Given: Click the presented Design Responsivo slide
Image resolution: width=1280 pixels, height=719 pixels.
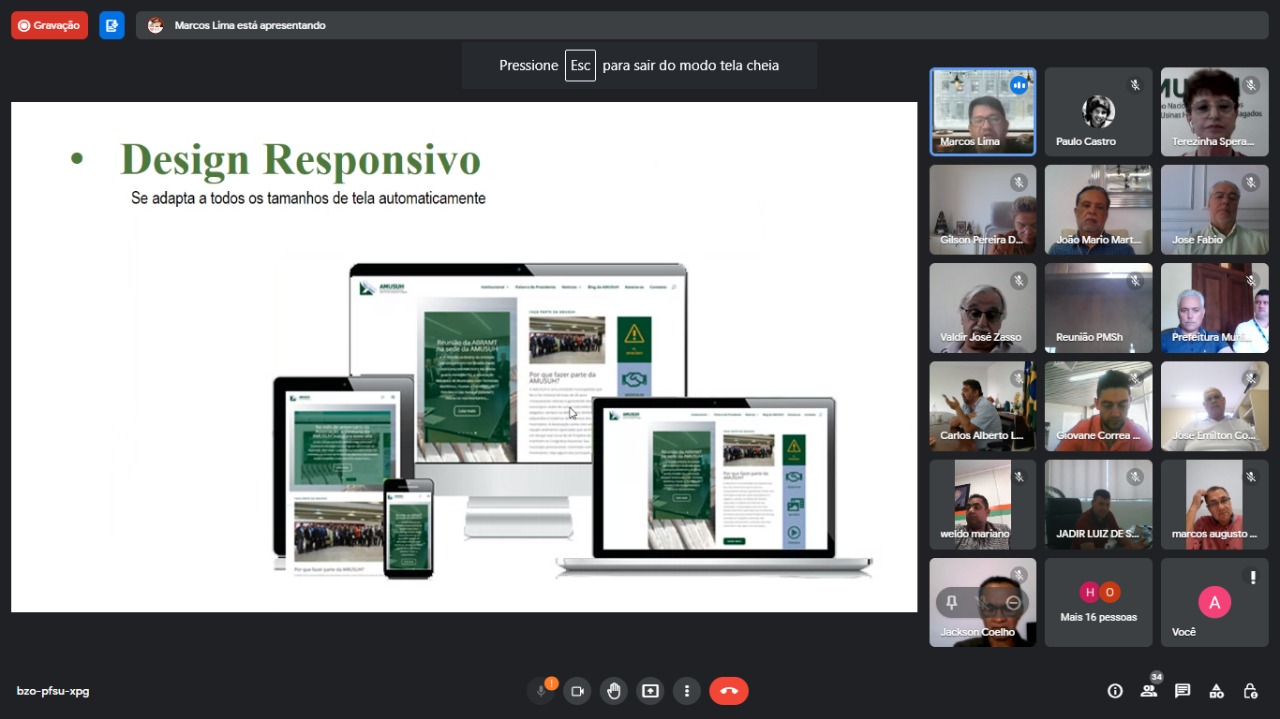Looking at the screenshot, I should pos(464,357).
